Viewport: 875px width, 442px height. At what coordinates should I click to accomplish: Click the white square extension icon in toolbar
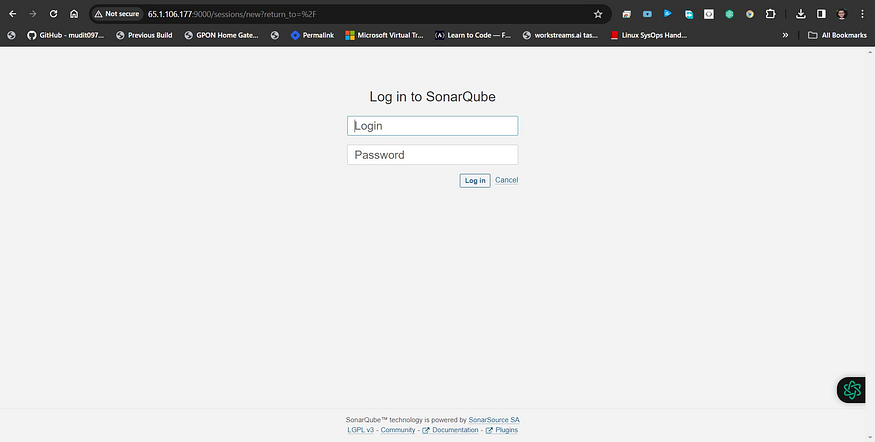pyautogui.click(x=709, y=14)
